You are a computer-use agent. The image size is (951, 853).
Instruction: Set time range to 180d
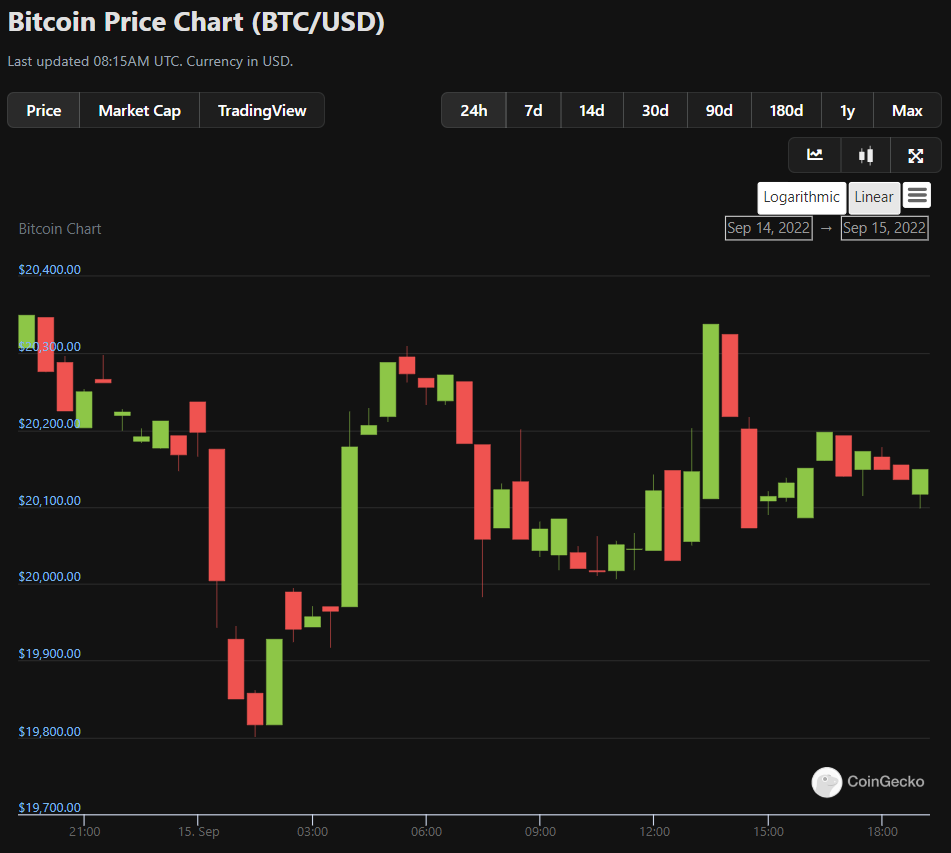pos(786,110)
